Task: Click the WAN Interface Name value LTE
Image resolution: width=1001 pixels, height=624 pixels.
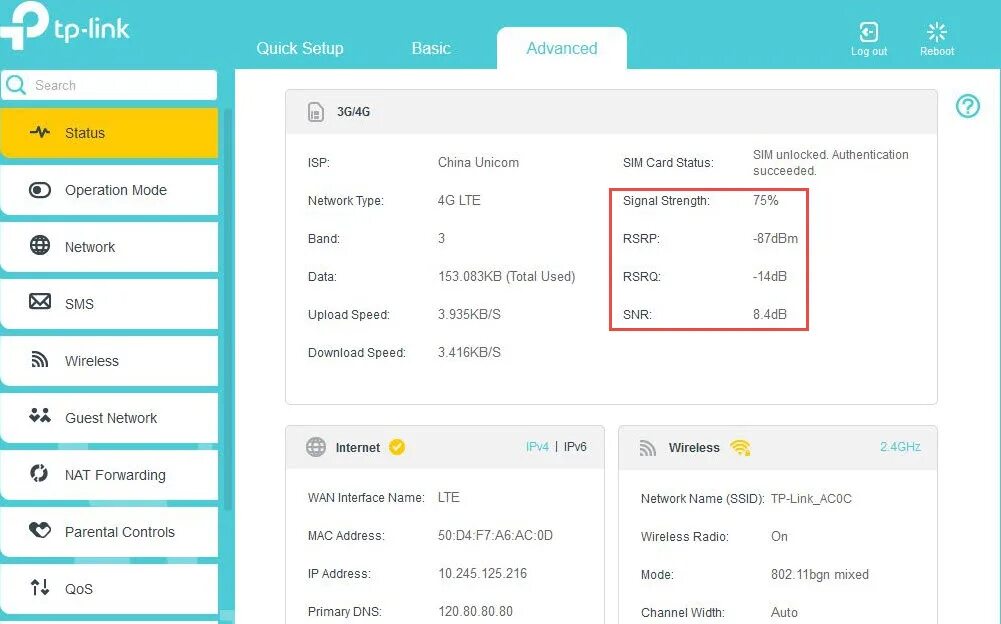Action: click(448, 497)
